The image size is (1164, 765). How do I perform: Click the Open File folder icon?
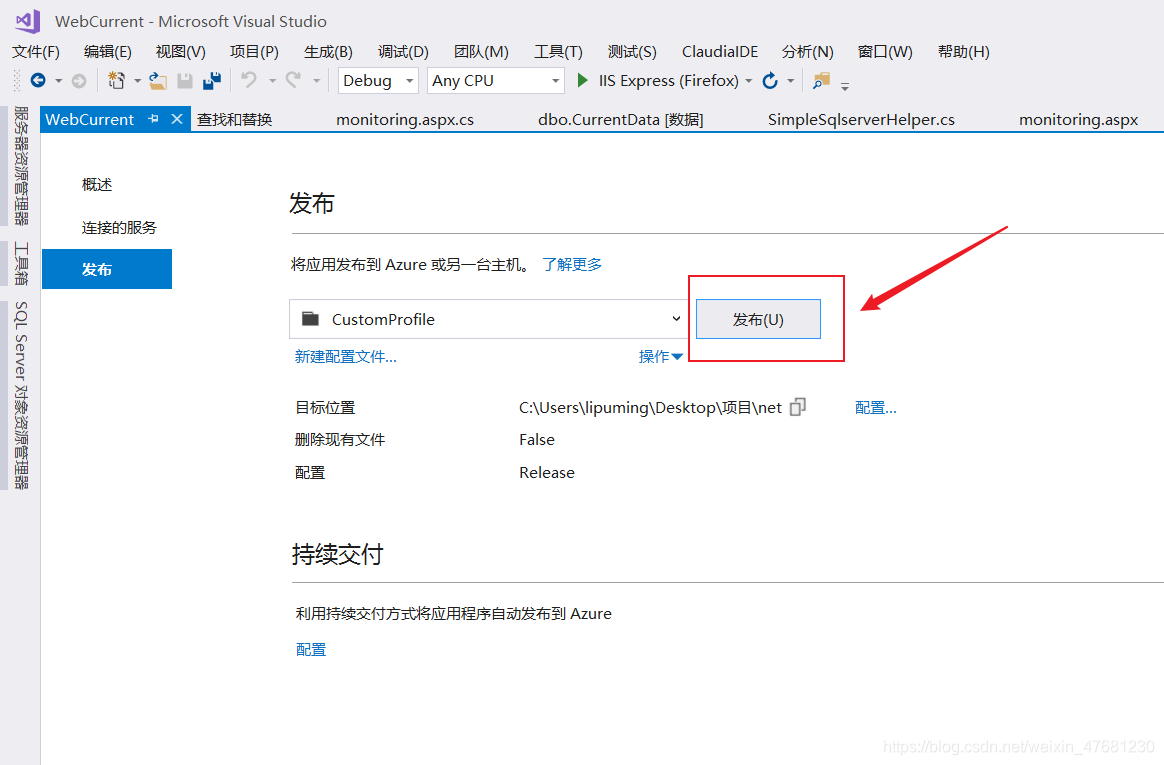point(157,80)
